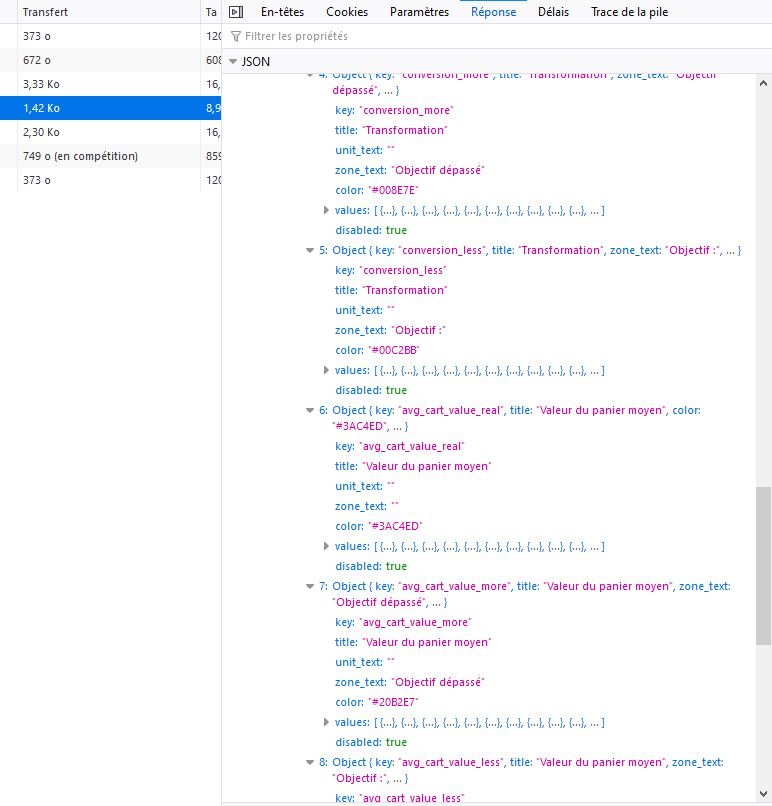The width and height of the screenshot is (772, 806).
Task: Expand values array under avg_cart_value_real
Action: point(326,546)
